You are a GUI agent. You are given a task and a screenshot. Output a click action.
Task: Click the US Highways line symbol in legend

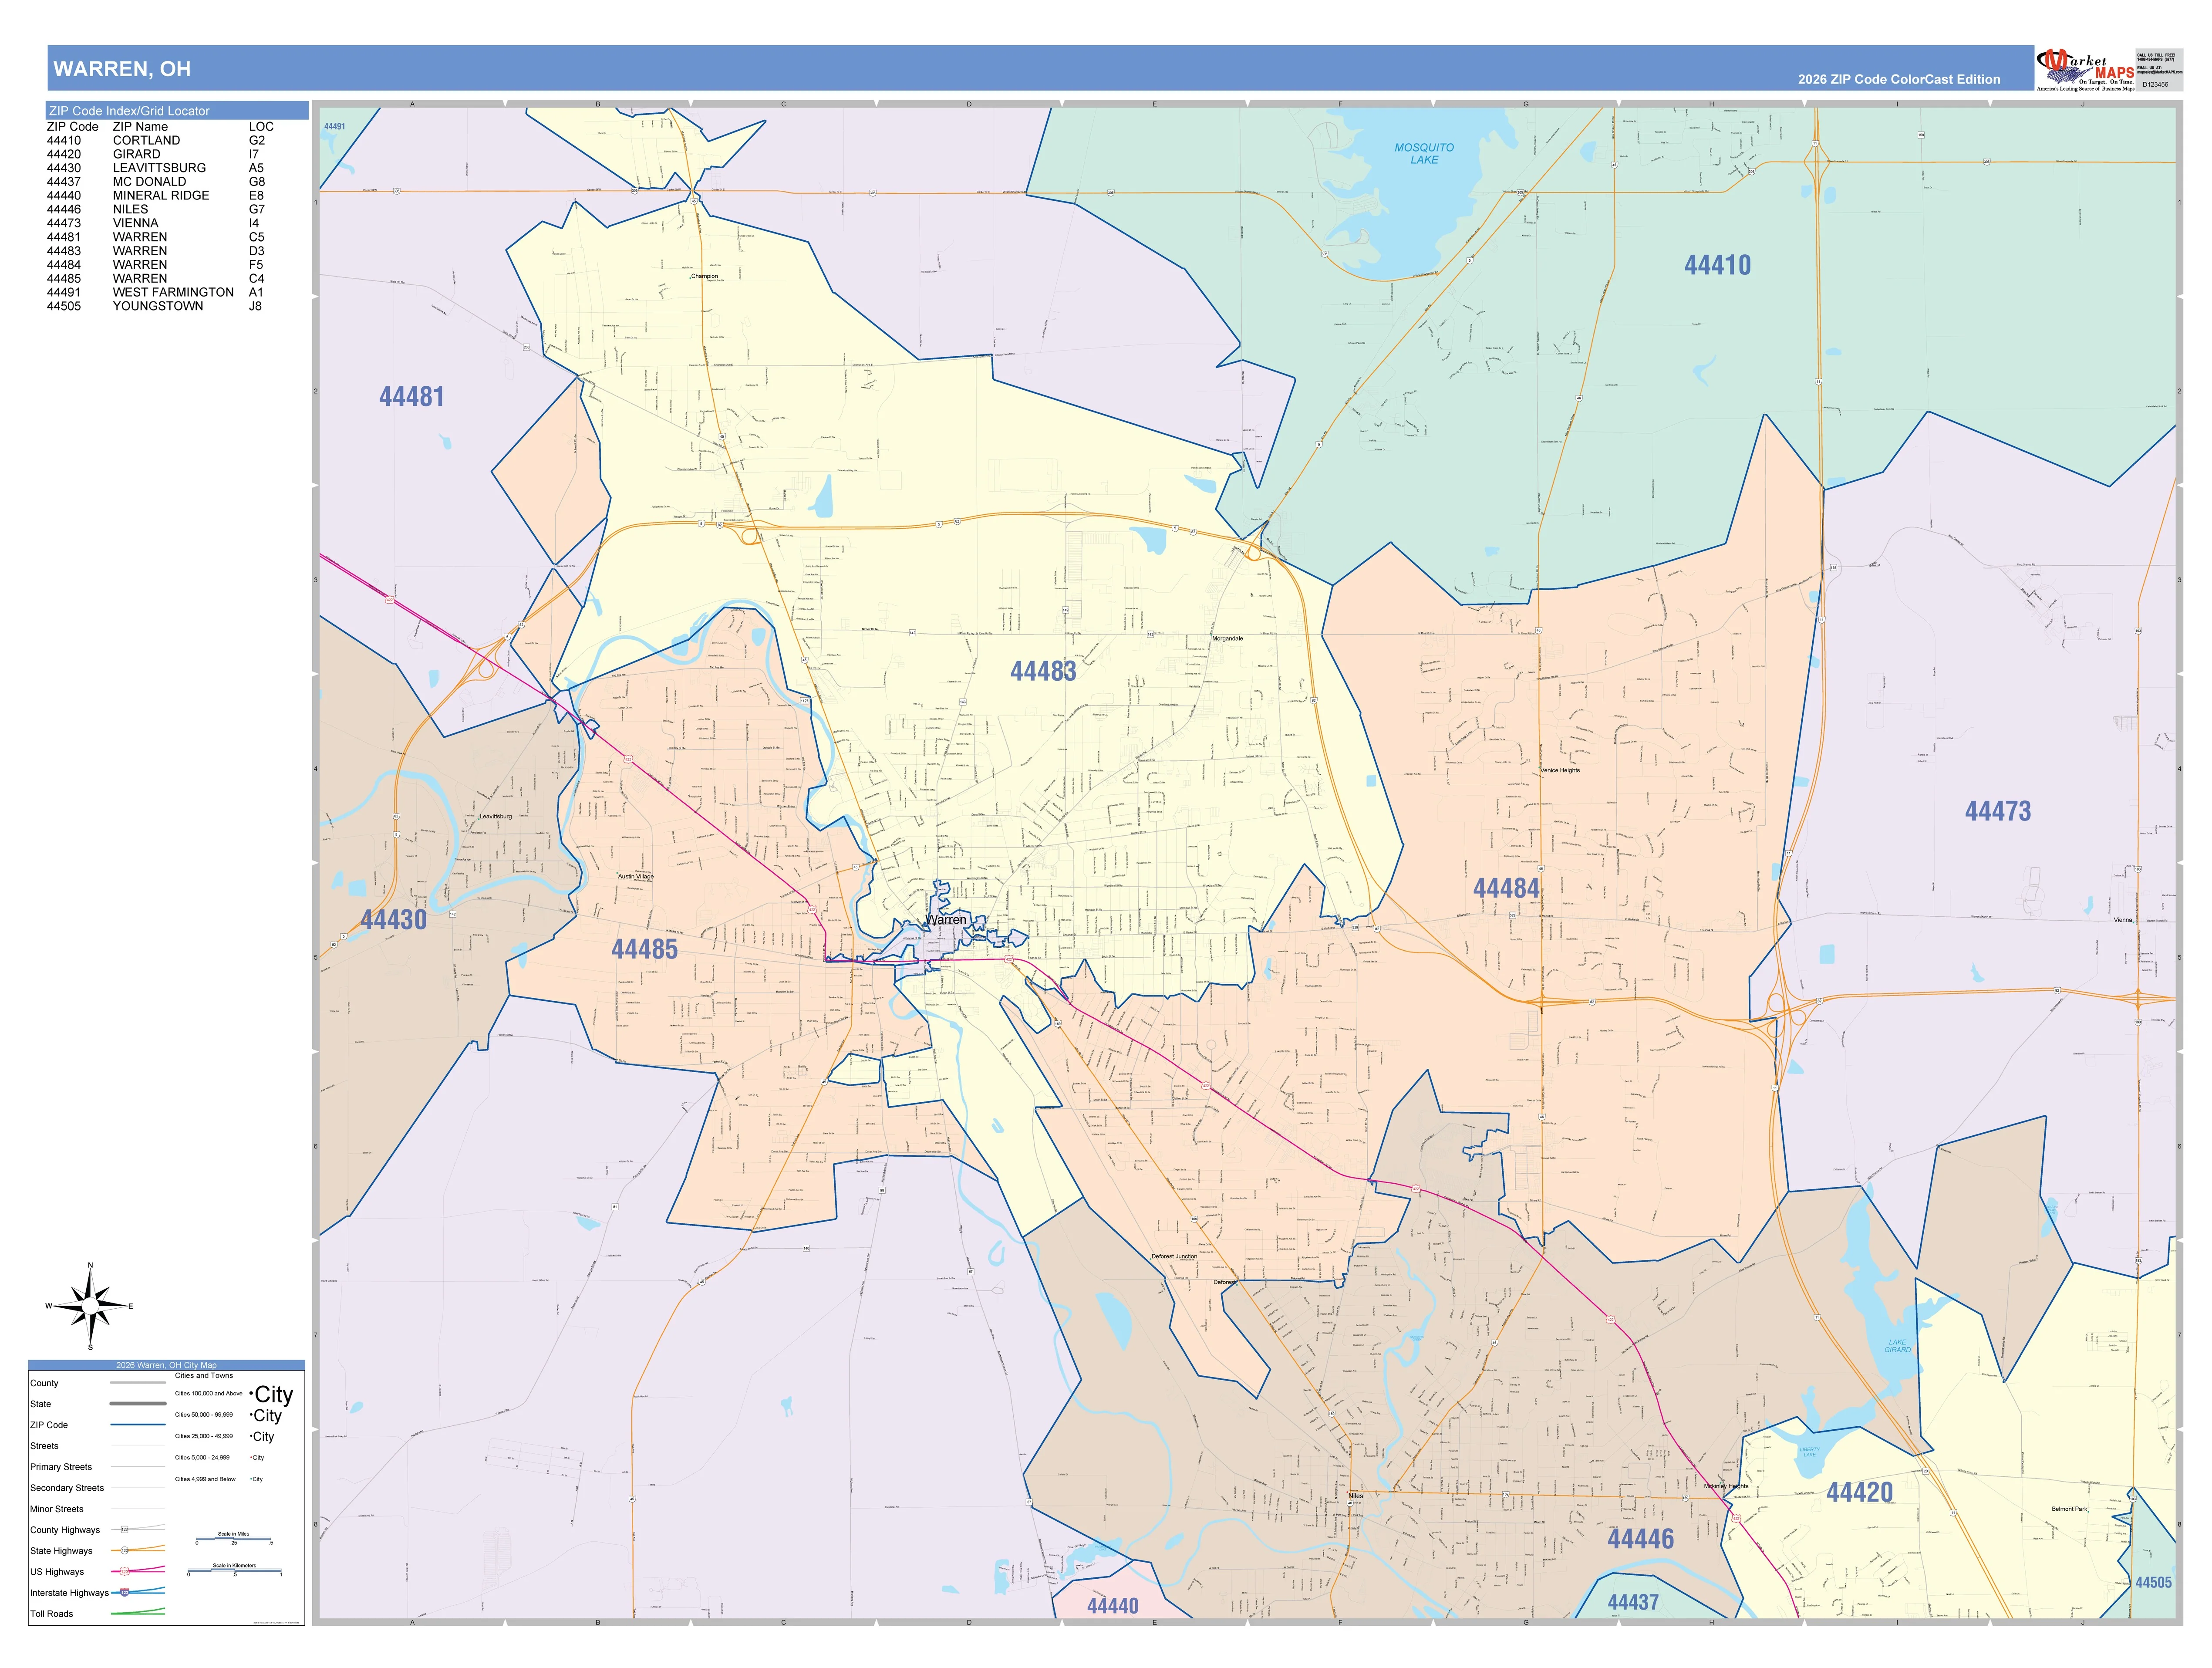click(137, 1571)
